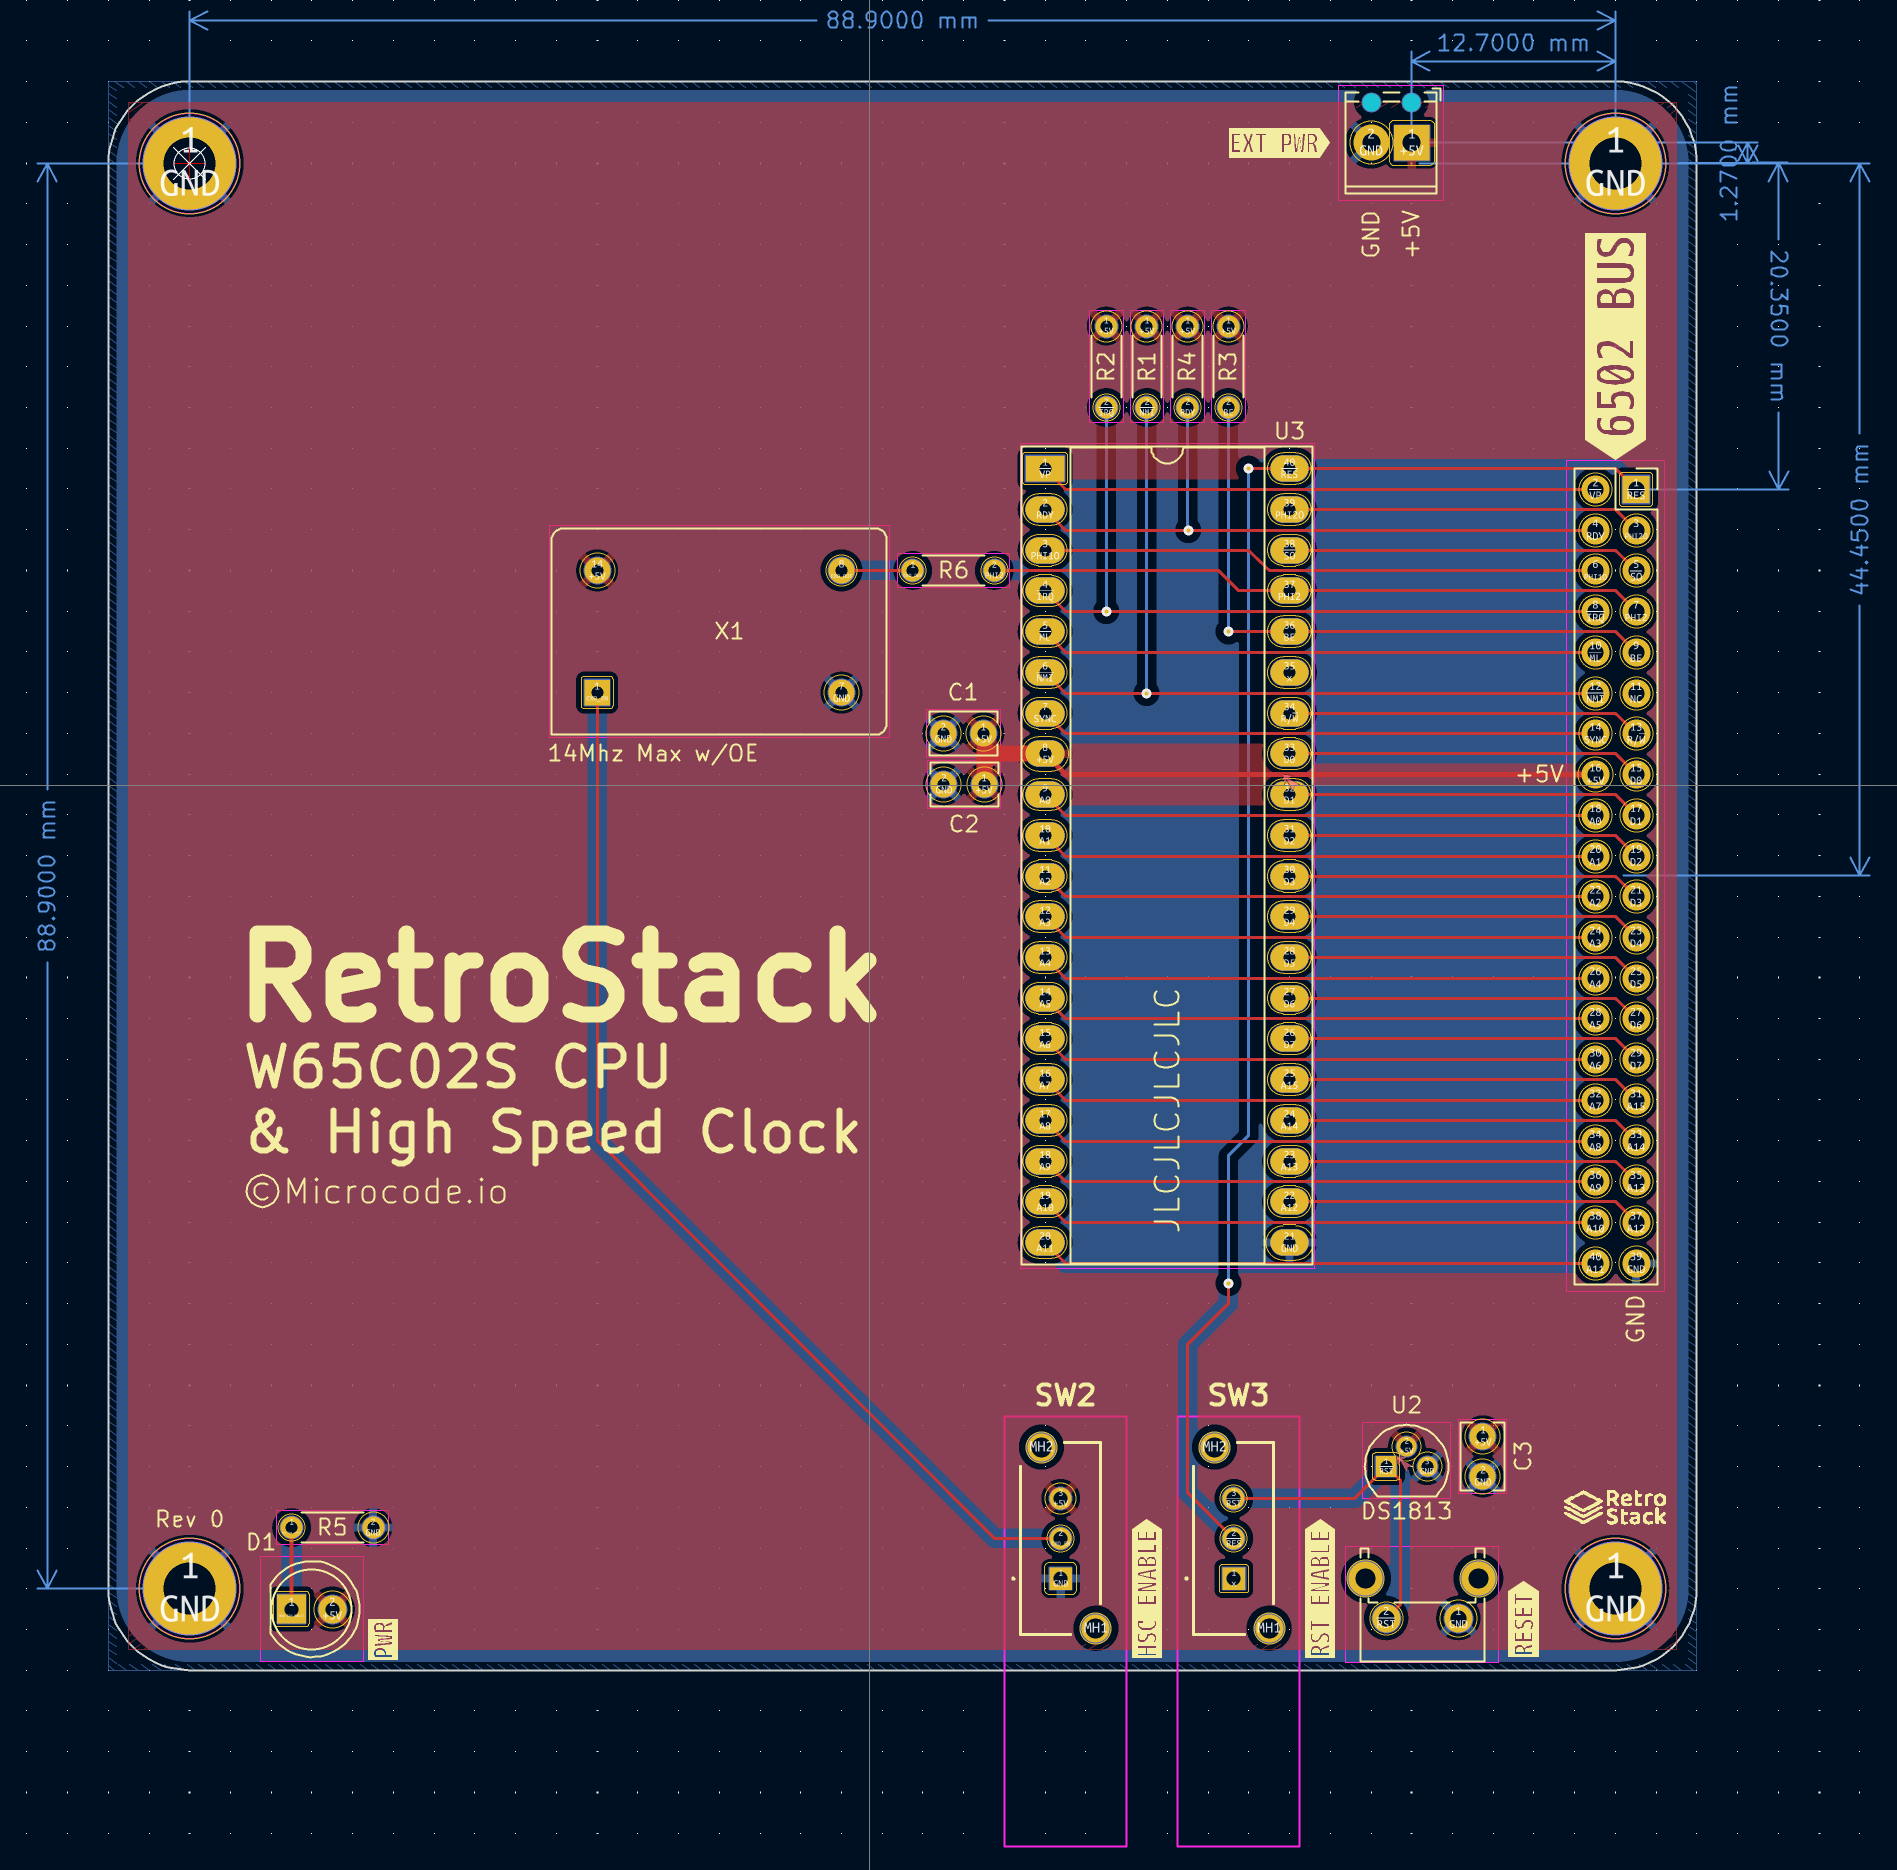1897x1870 pixels.
Task: Click the 'W65C02S CPU' silkscreen text
Action: 458,1066
